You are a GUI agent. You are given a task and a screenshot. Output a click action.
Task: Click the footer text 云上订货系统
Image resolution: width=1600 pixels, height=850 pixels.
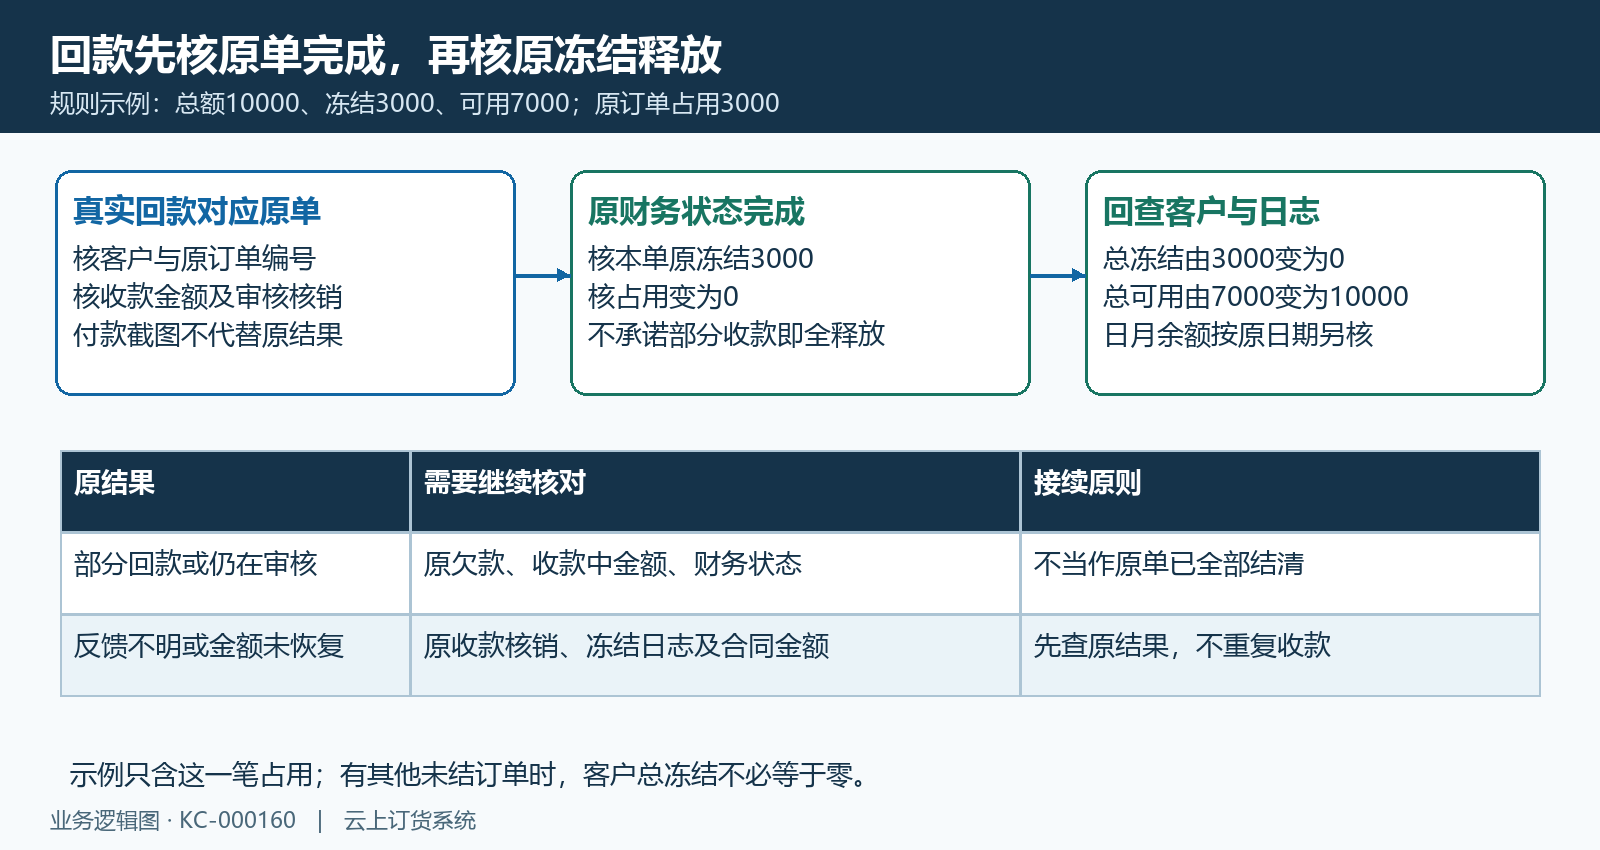(410, 820)
